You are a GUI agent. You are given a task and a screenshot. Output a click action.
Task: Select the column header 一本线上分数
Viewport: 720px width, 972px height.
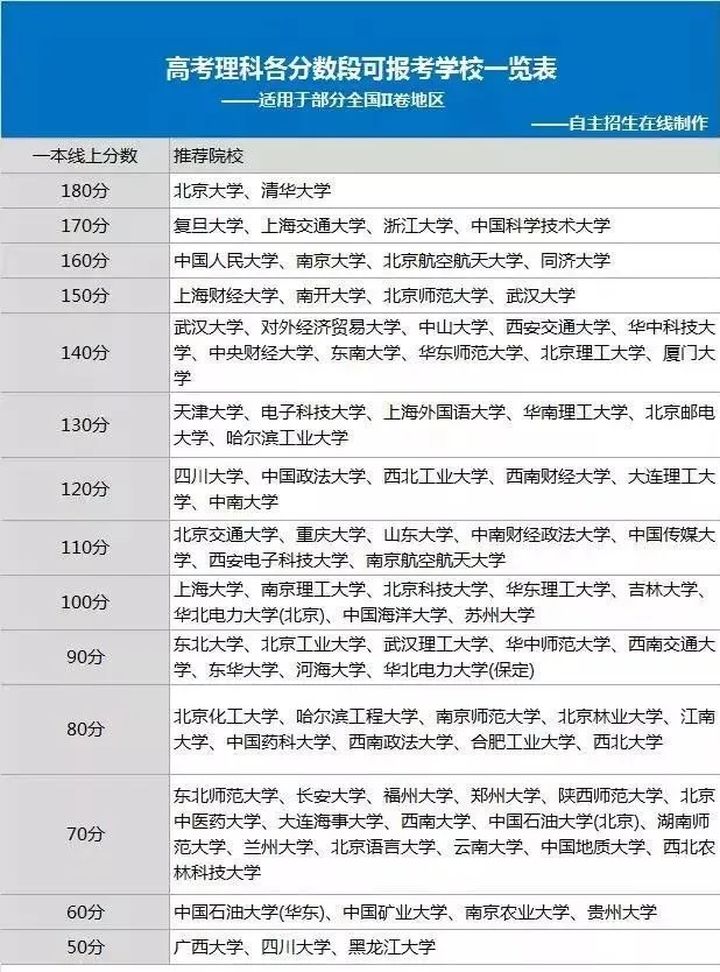click(85, 156)
